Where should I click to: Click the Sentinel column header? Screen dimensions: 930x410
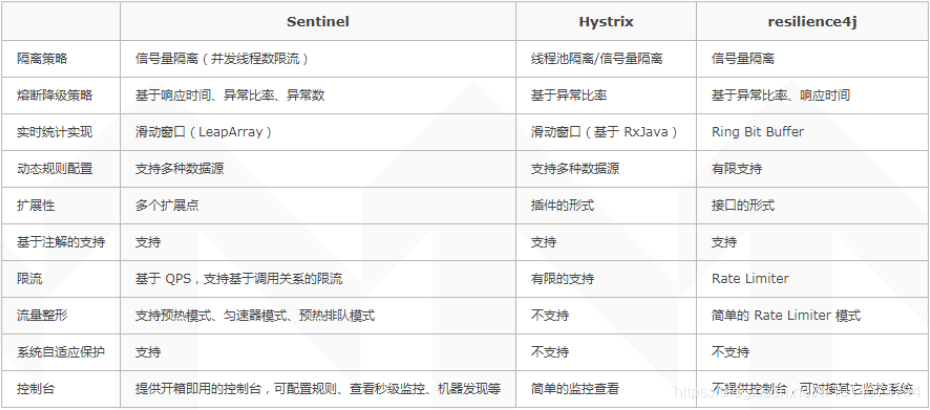tap(317, 20)
